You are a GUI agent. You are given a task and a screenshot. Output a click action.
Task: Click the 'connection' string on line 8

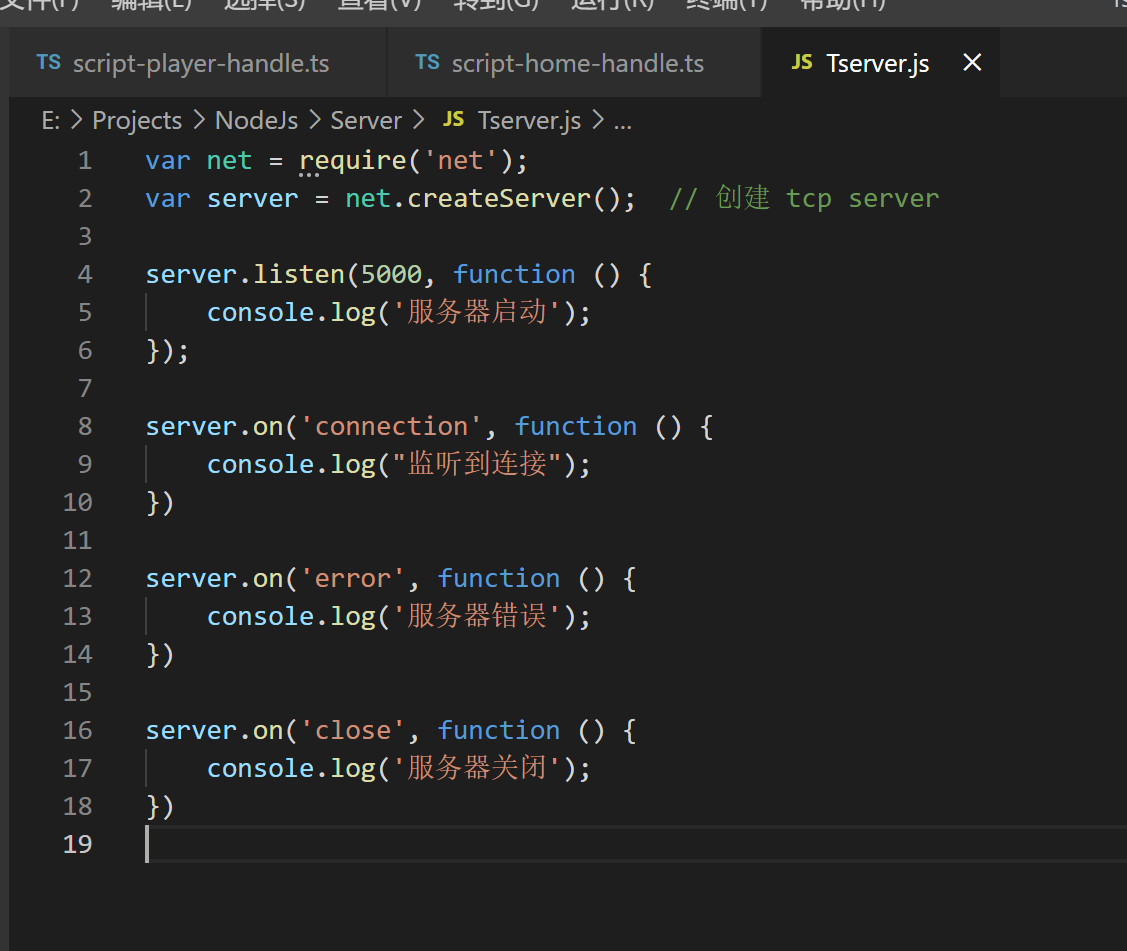click(x=391, y=426)
